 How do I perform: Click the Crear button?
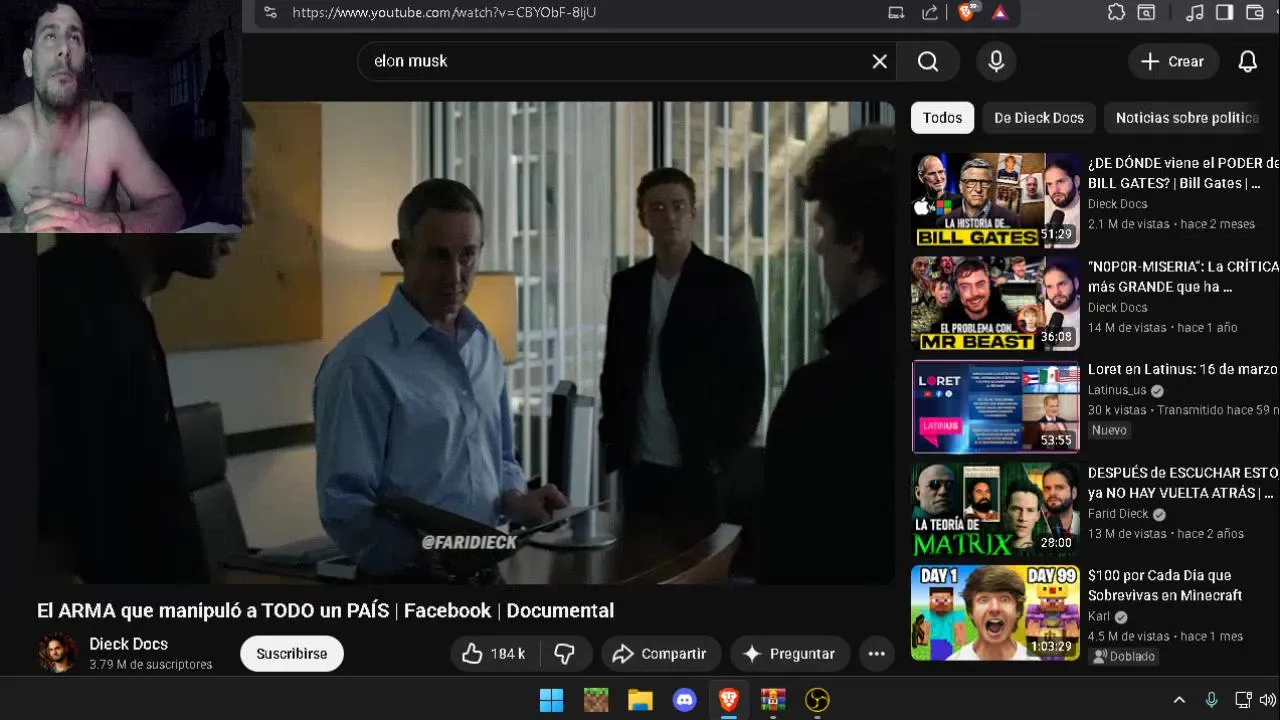1174,61
